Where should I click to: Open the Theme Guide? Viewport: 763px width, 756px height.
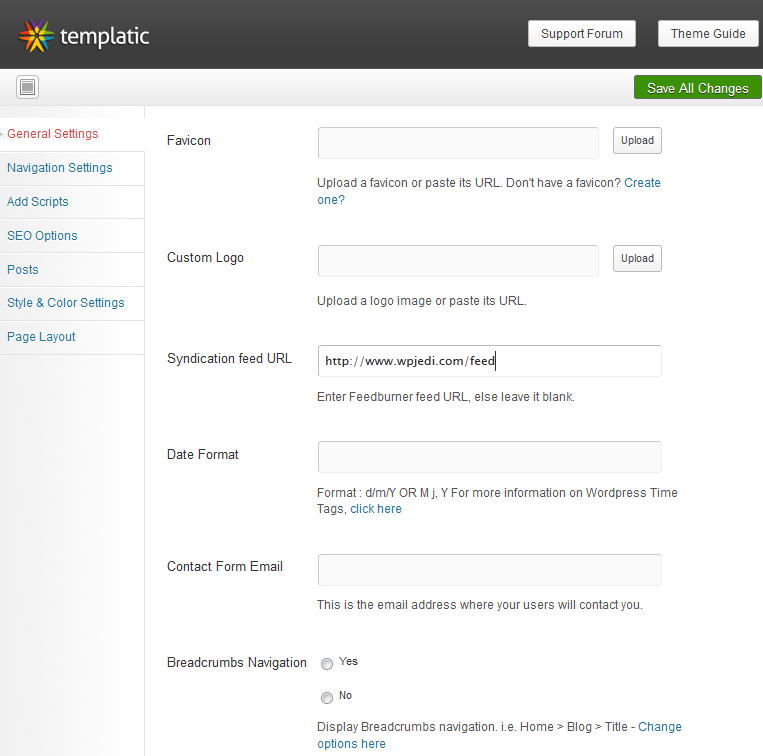(x=708, y=34)
